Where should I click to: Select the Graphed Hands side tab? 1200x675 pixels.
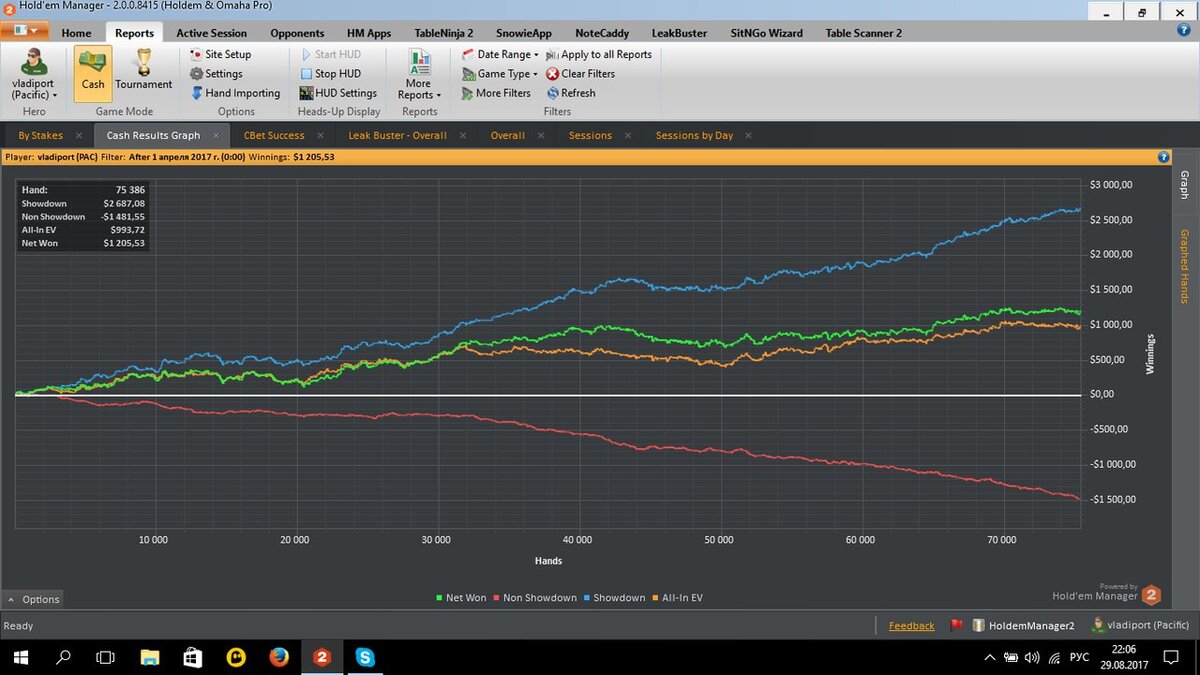pyautogui.click(x=1184, y=266)
